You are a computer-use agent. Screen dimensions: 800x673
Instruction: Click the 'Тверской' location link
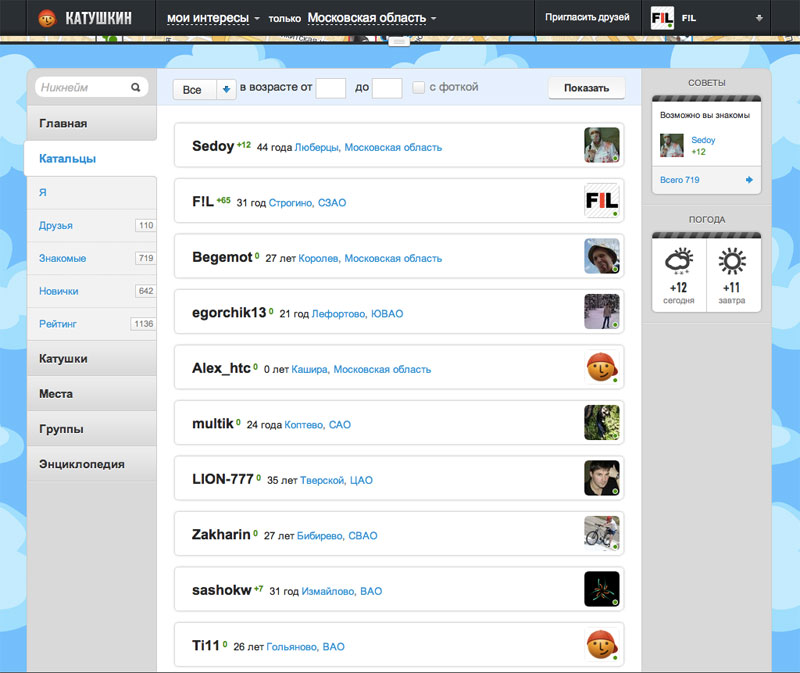pyautogui.click(x=322, y=480)
